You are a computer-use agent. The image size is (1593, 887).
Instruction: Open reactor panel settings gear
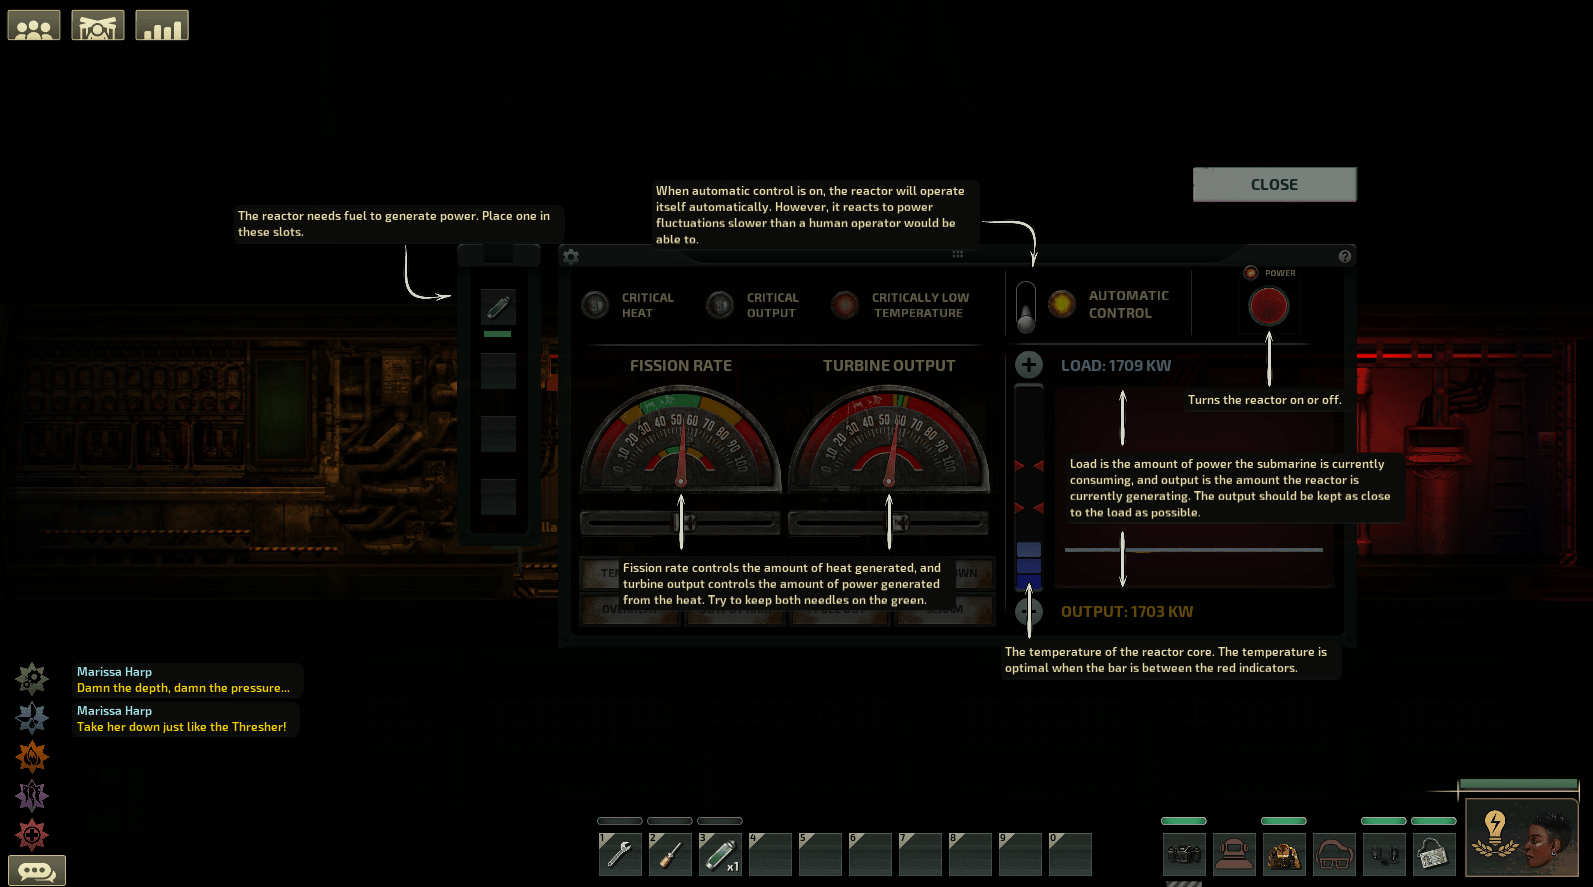click(x=571, y=256)
